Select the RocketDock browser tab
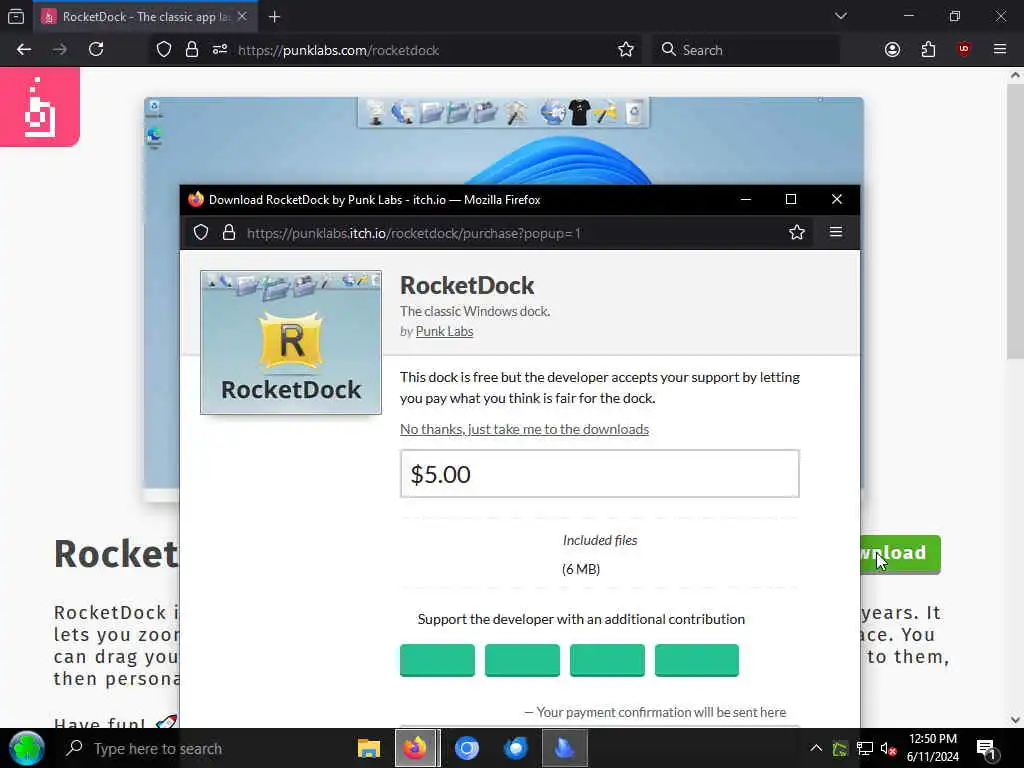The image size is (1024, 768). click(x=145, y=17)
